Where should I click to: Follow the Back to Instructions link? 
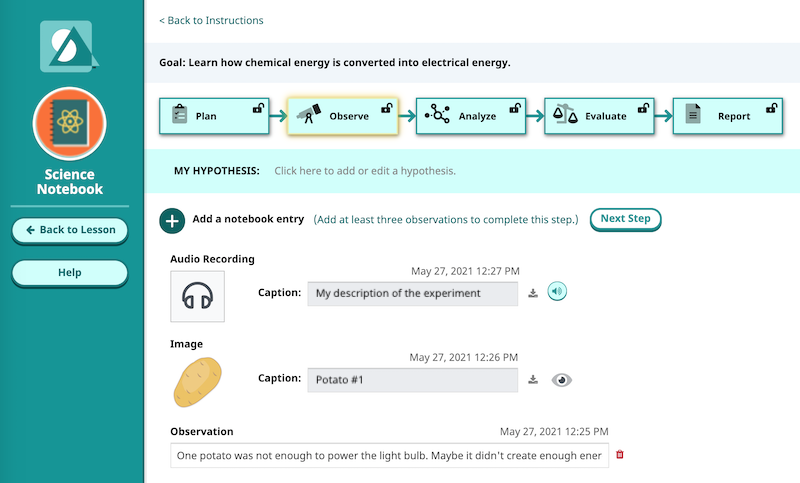point(211,20)
